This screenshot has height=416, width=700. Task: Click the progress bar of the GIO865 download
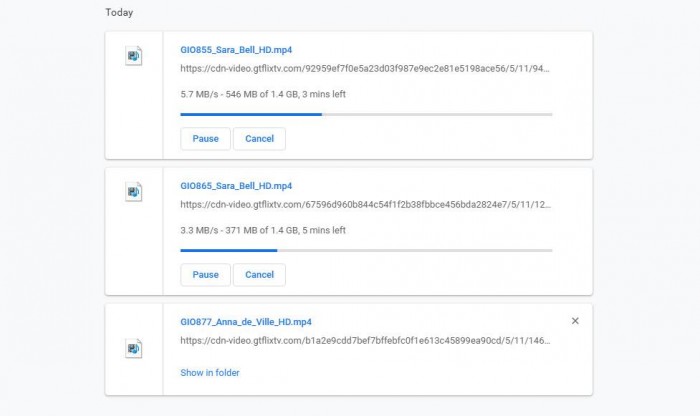(x=367, y=251)
